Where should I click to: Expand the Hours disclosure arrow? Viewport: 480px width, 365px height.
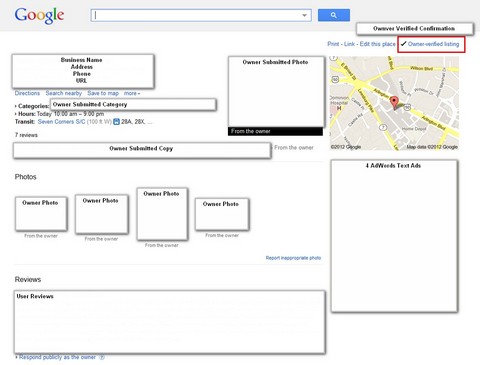[16, 114]
